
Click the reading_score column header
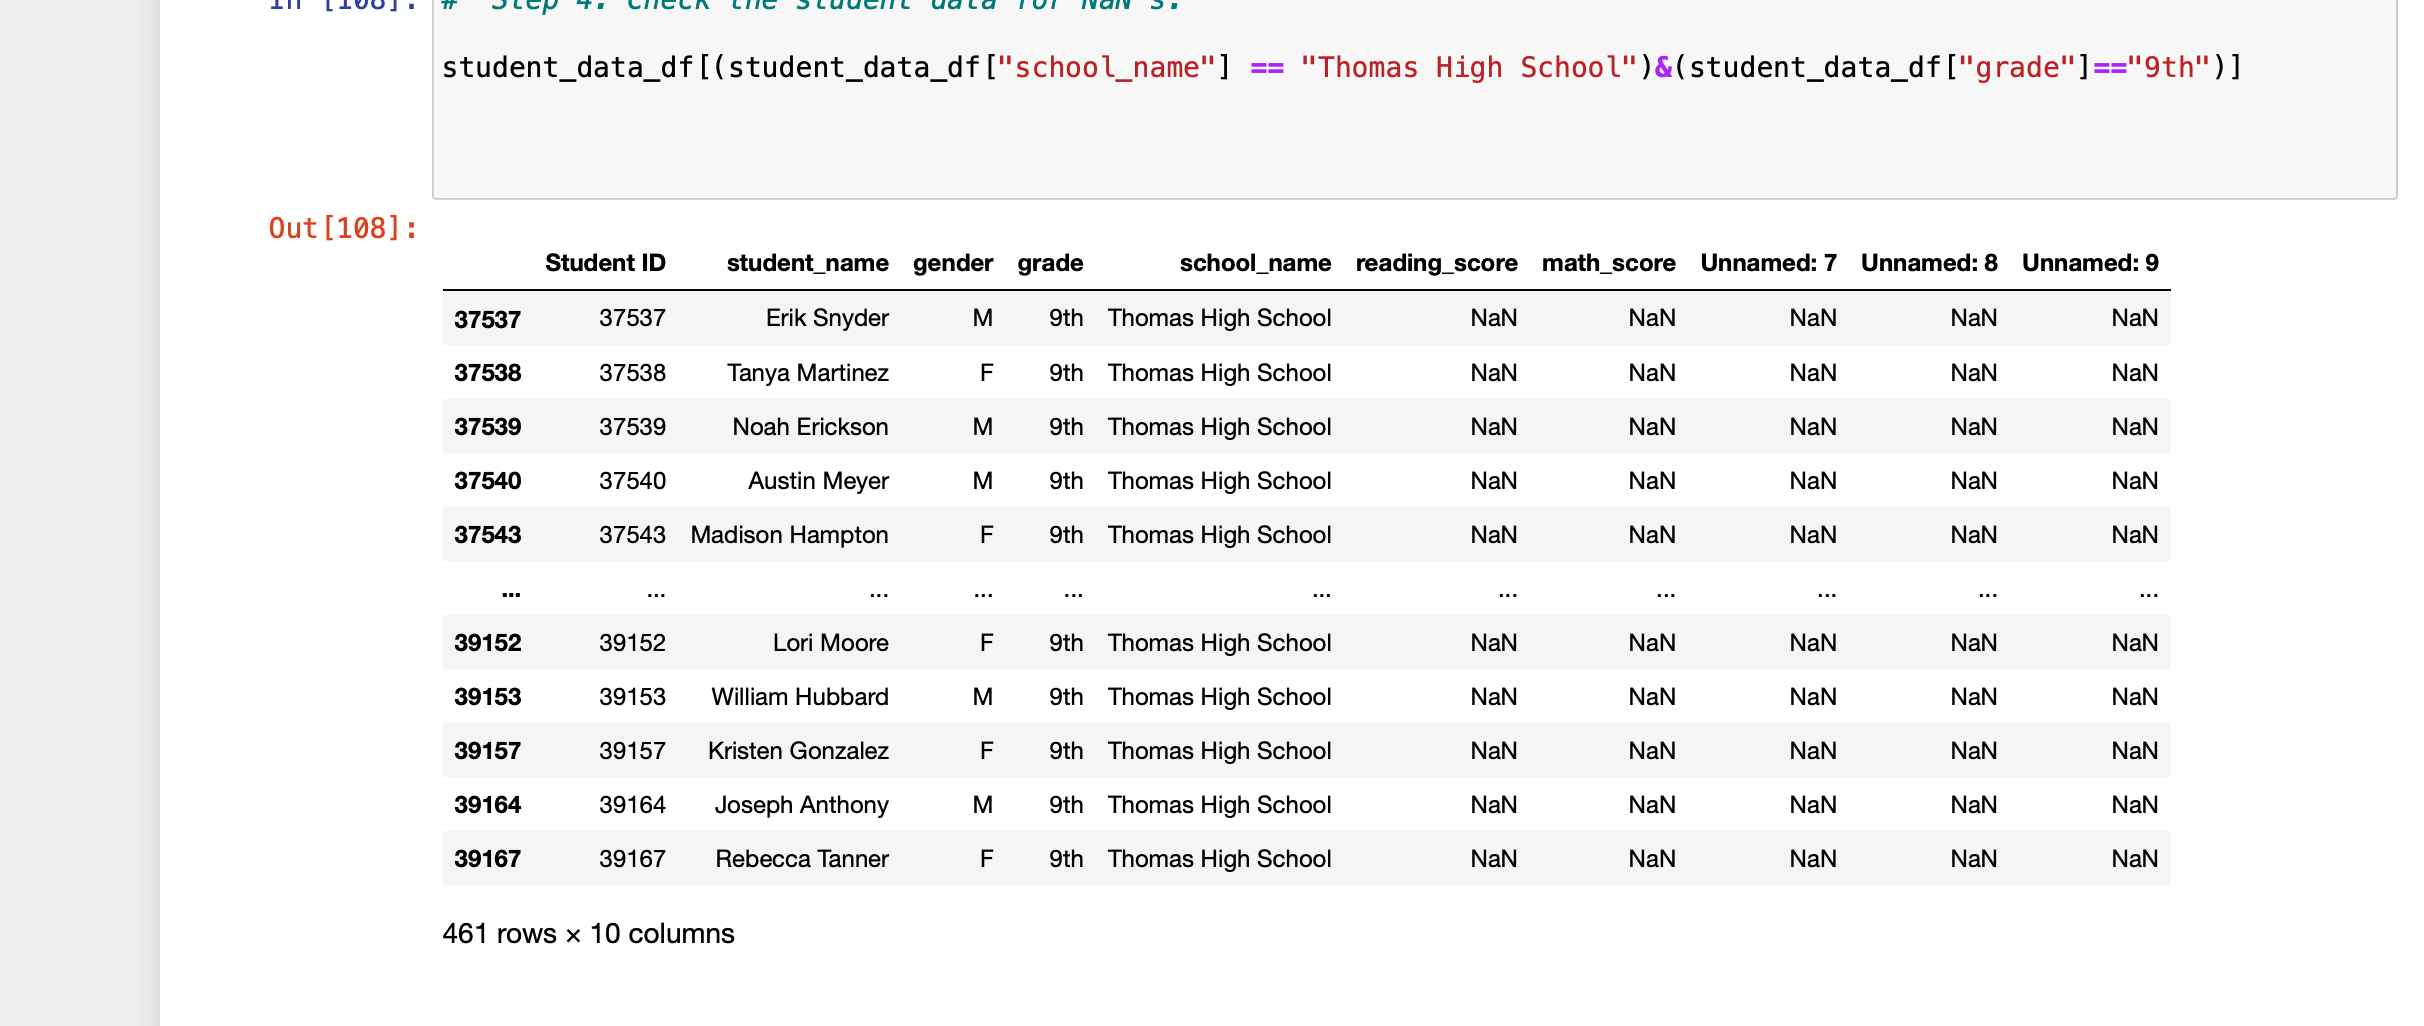[1436, 263]
